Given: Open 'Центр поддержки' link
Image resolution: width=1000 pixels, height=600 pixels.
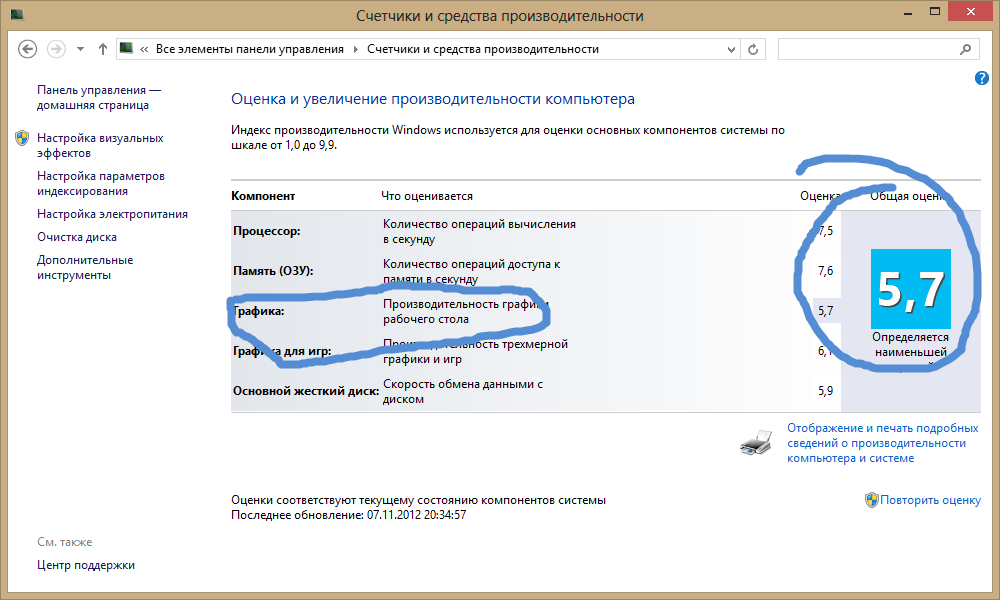Looking at the screenshot, I should pyautogui.click(x=86, y=565).
